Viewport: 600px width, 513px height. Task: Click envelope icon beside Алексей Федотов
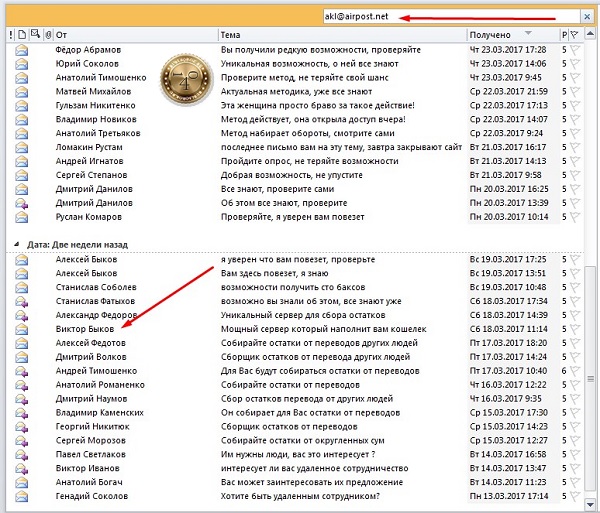tap(21, 343)
